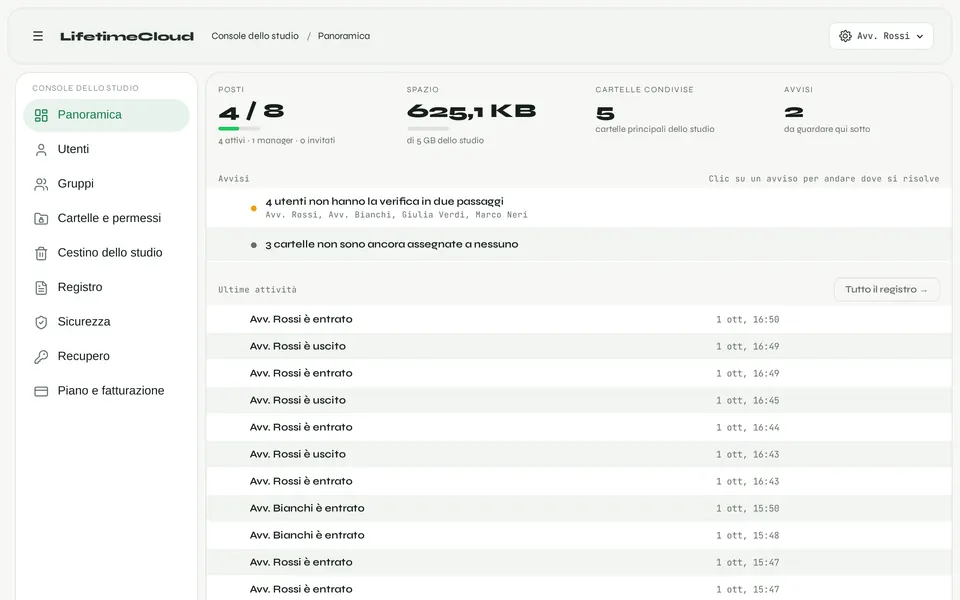This screenshot has height=600, width=960.
Task: Click 'da guardare qui sotto' caption
Action: point(827,129)
